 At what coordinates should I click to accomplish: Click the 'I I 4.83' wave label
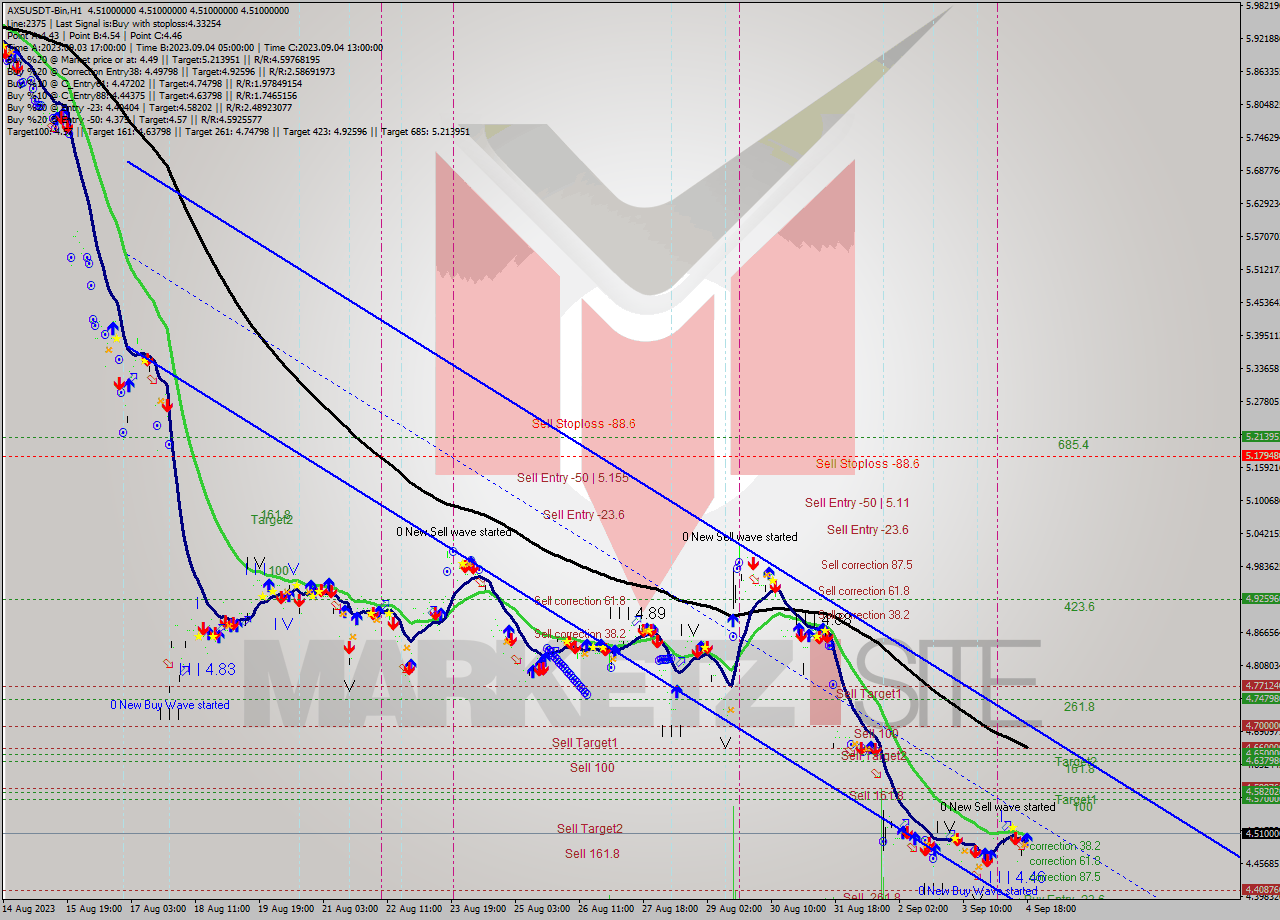tap(207, 670)
